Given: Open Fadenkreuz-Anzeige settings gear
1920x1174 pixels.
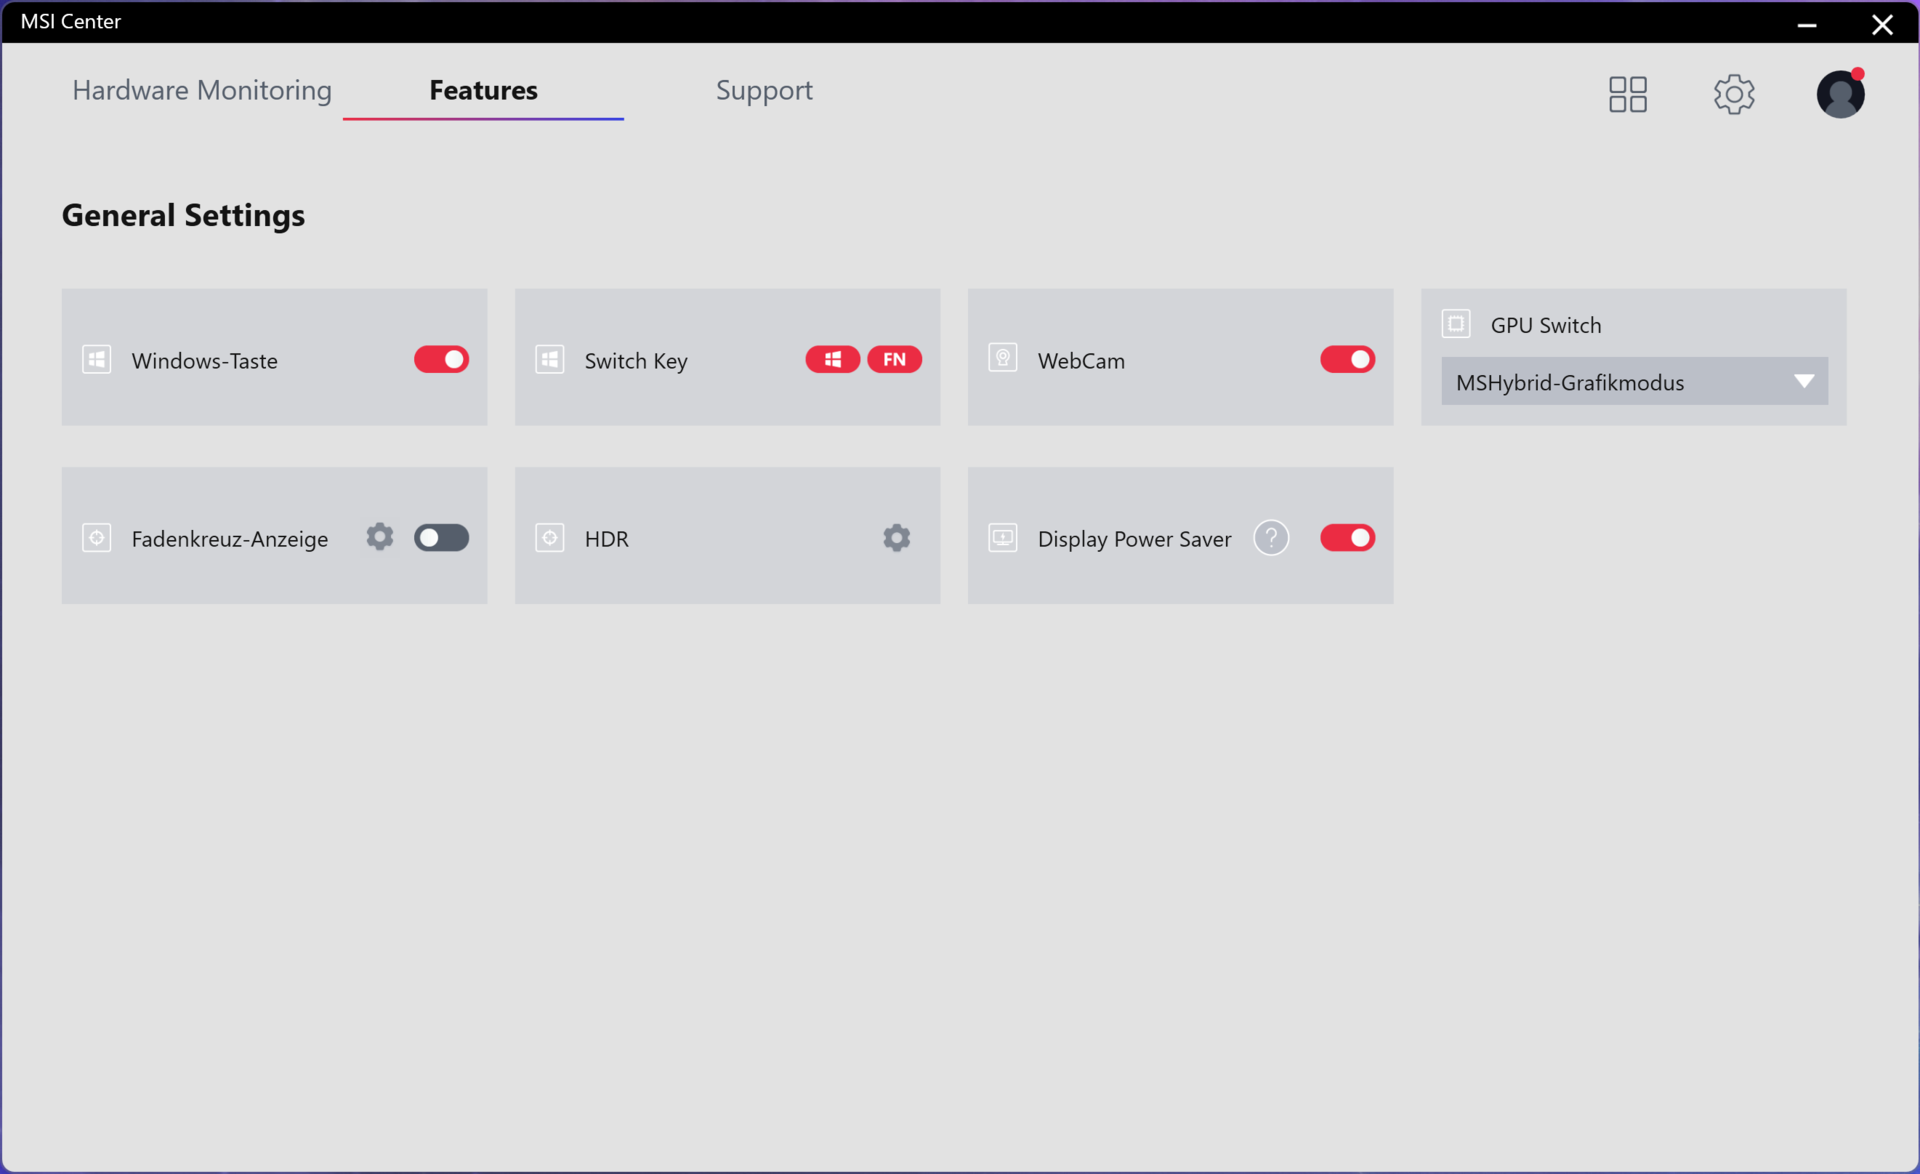Looking at the screenshot, I should click(379, 537).
